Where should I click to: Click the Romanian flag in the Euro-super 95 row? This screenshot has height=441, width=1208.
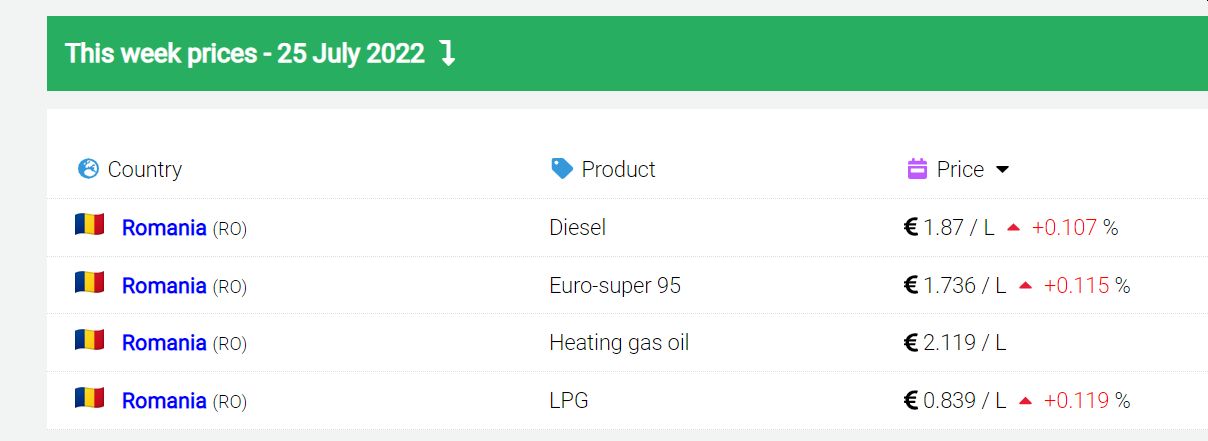(x=89, y=284)
